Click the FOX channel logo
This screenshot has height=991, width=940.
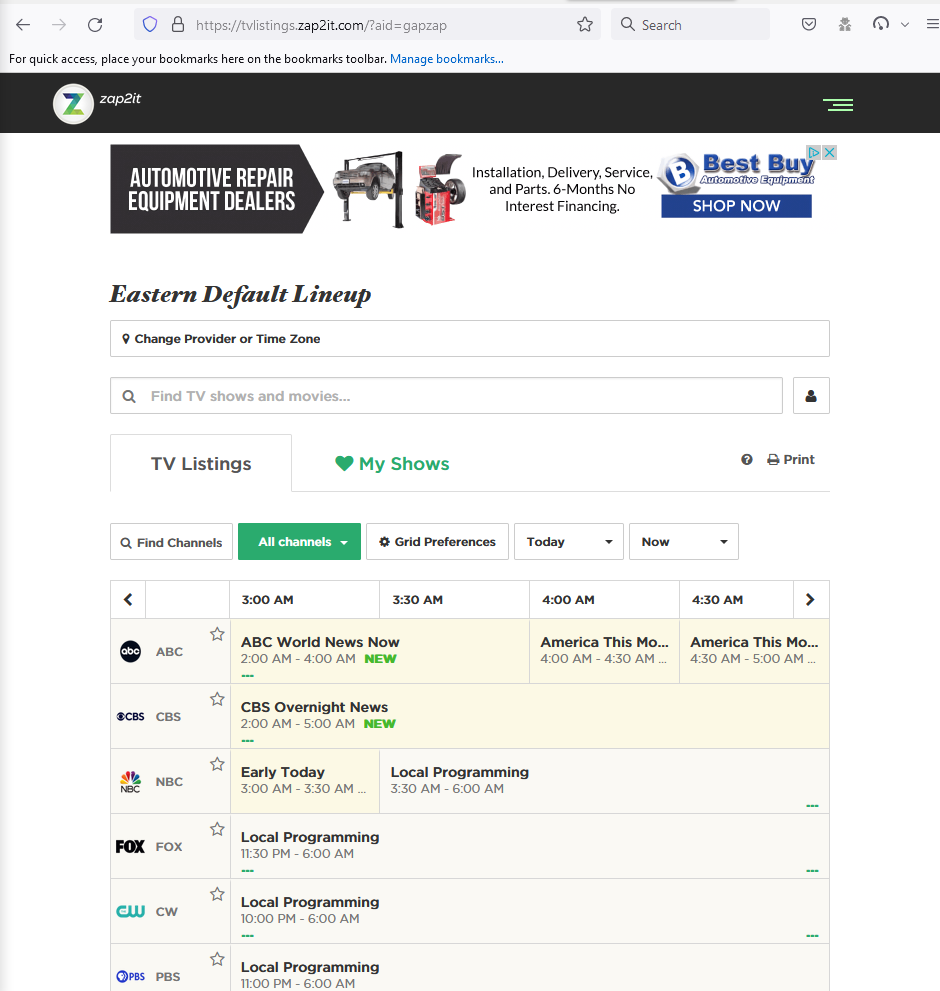(130, 847)
